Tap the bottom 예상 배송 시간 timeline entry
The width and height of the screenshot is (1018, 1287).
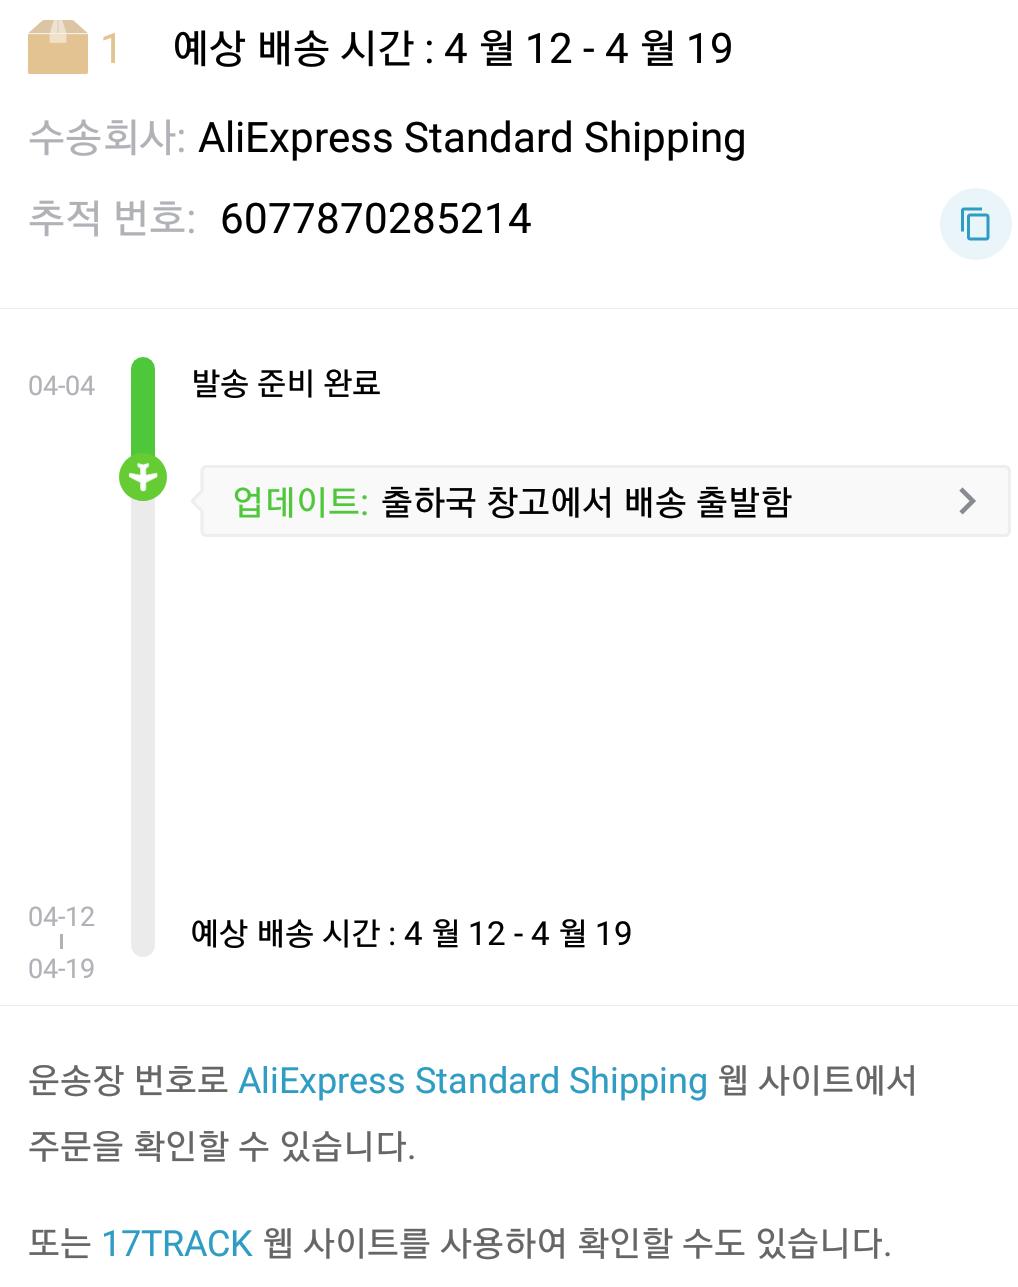pyautogui.click(x=411, y=934)
